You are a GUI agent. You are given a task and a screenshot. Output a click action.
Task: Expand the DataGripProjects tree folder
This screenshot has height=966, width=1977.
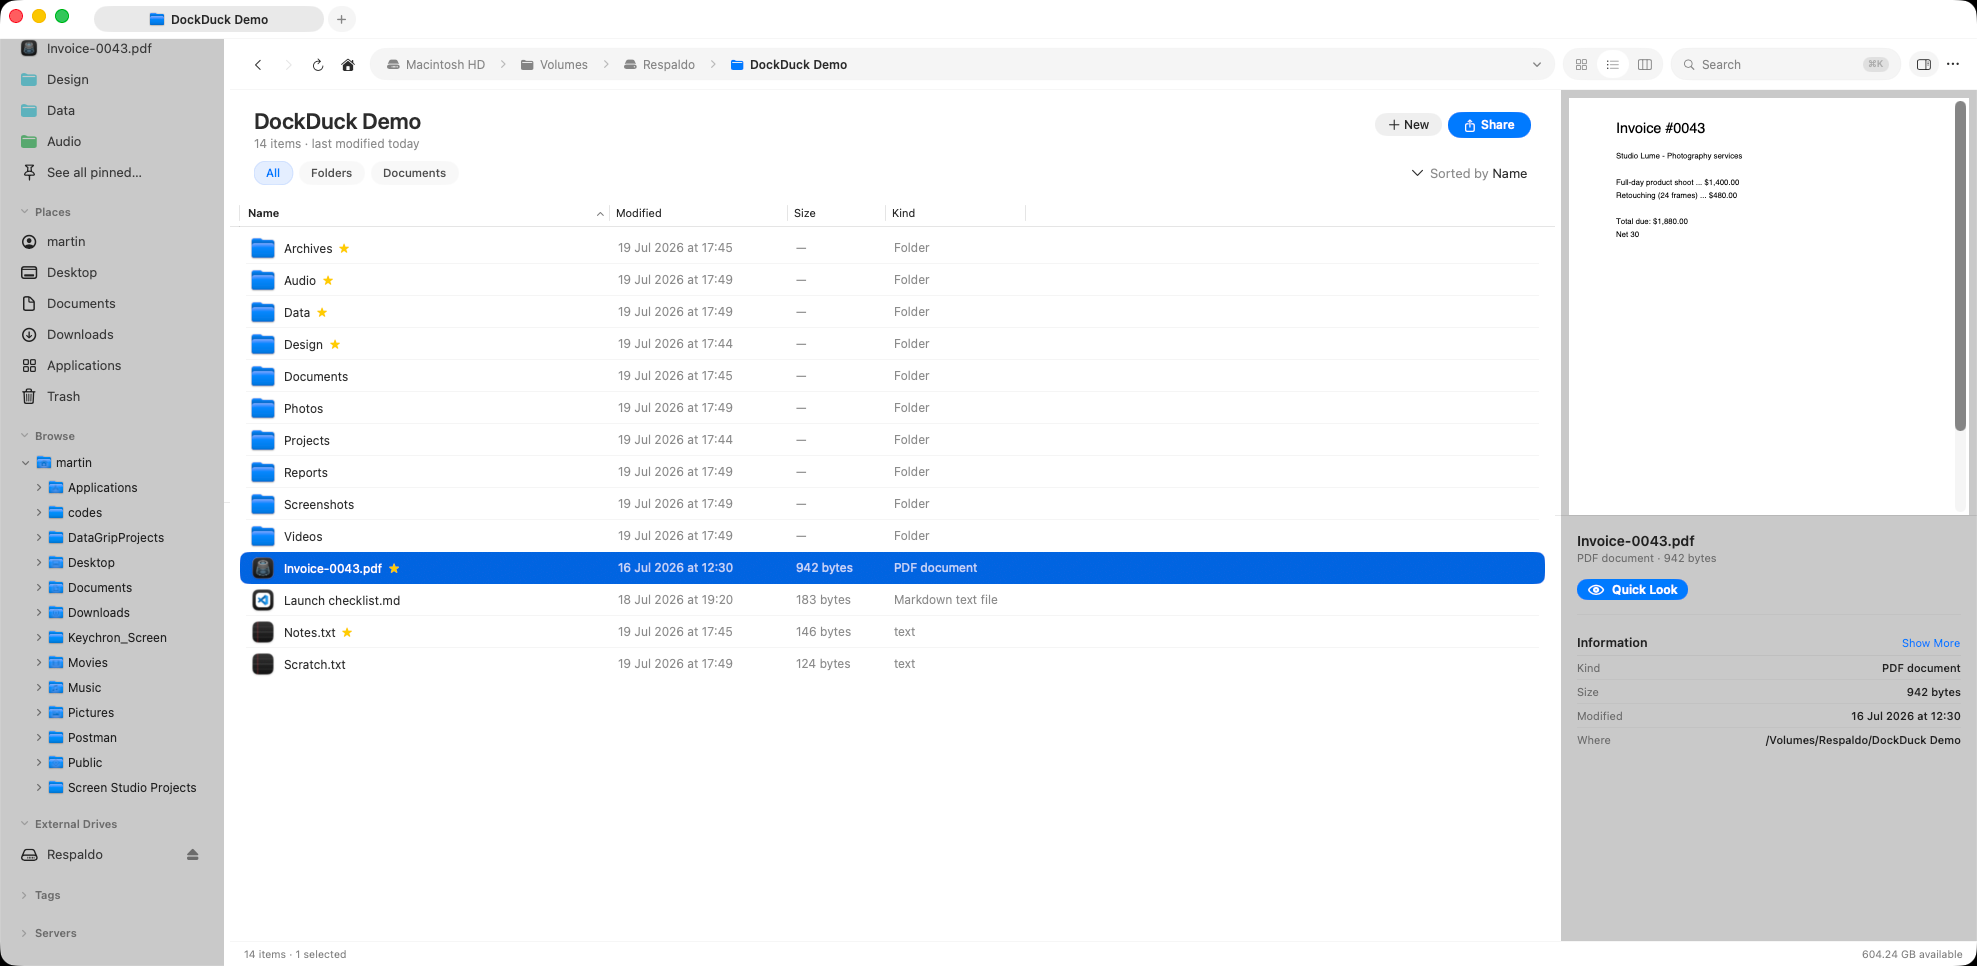point(39,538)
